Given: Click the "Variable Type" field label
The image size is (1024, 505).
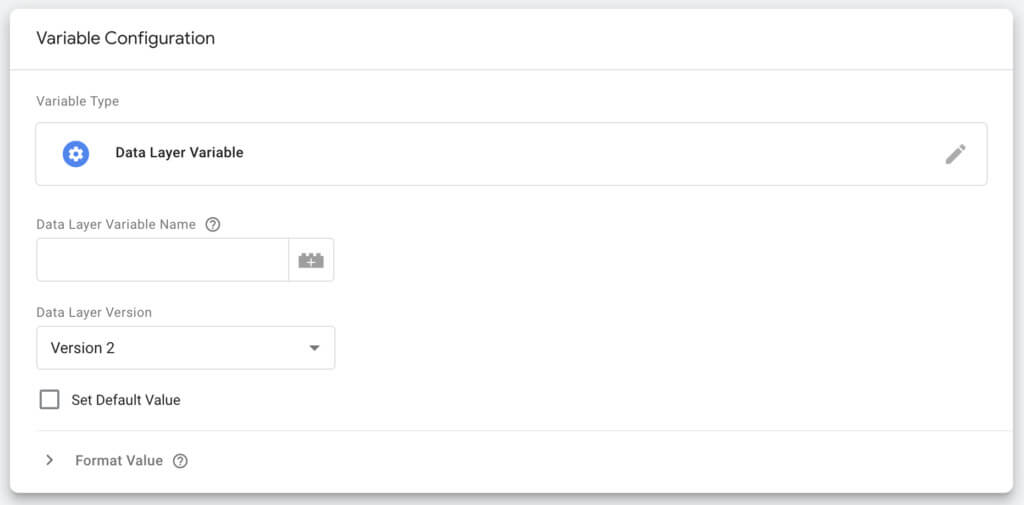Looking at the screenshot, I should (77, 101).
